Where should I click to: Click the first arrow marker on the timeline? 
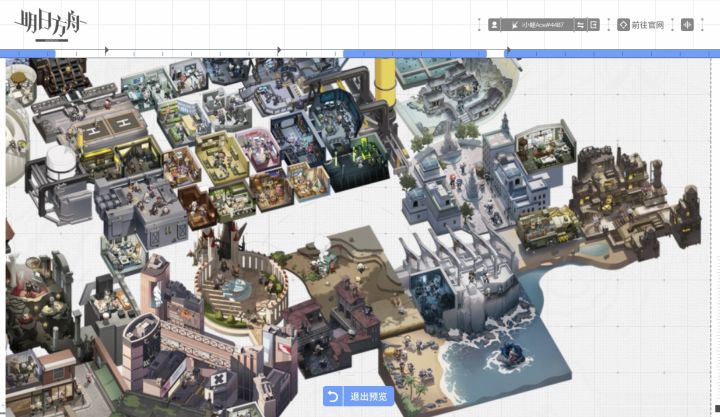tap(107, 50)
